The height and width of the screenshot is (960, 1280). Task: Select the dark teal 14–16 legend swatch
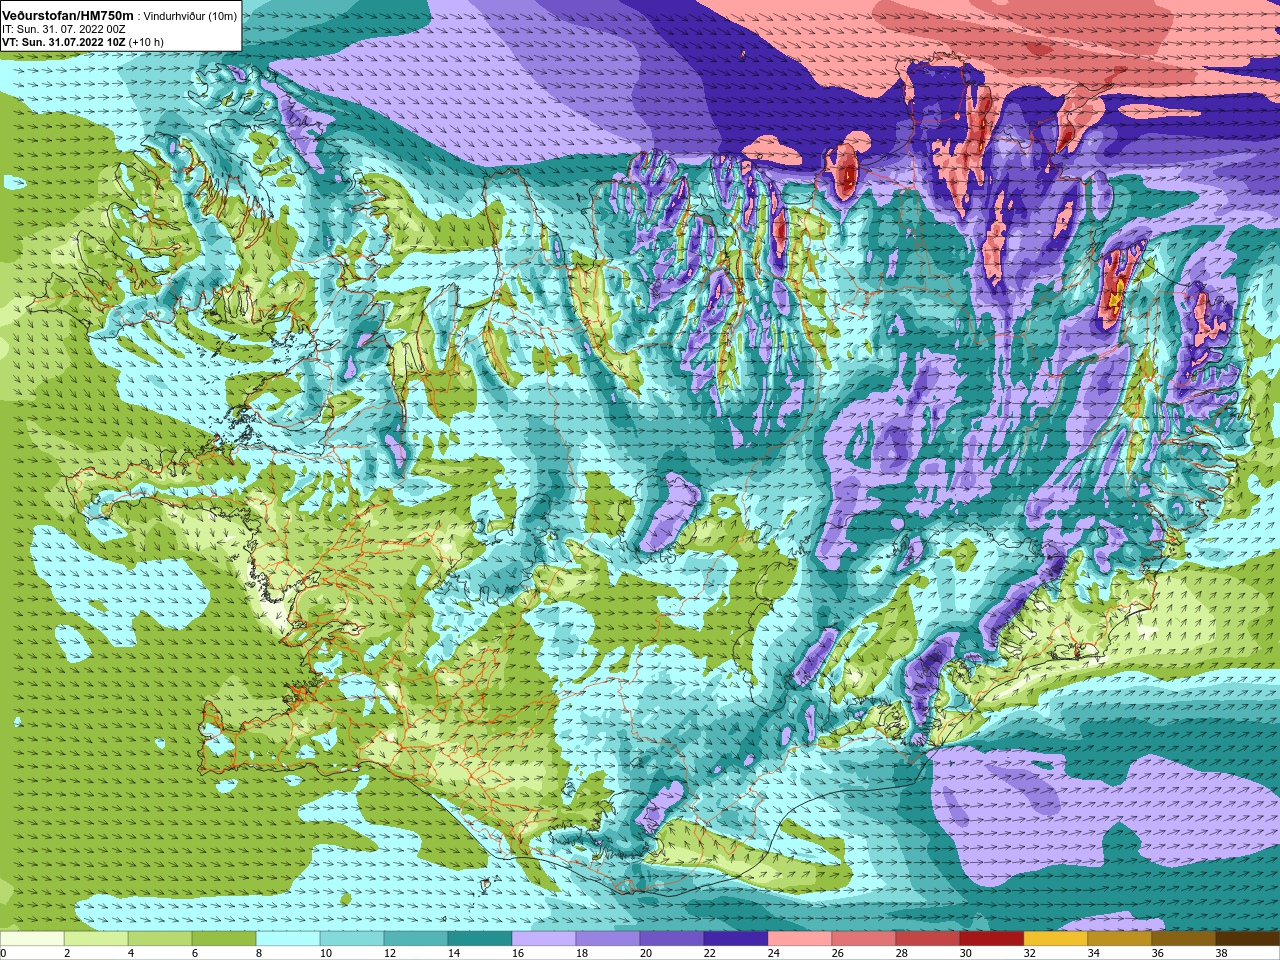tap(480, 939)
